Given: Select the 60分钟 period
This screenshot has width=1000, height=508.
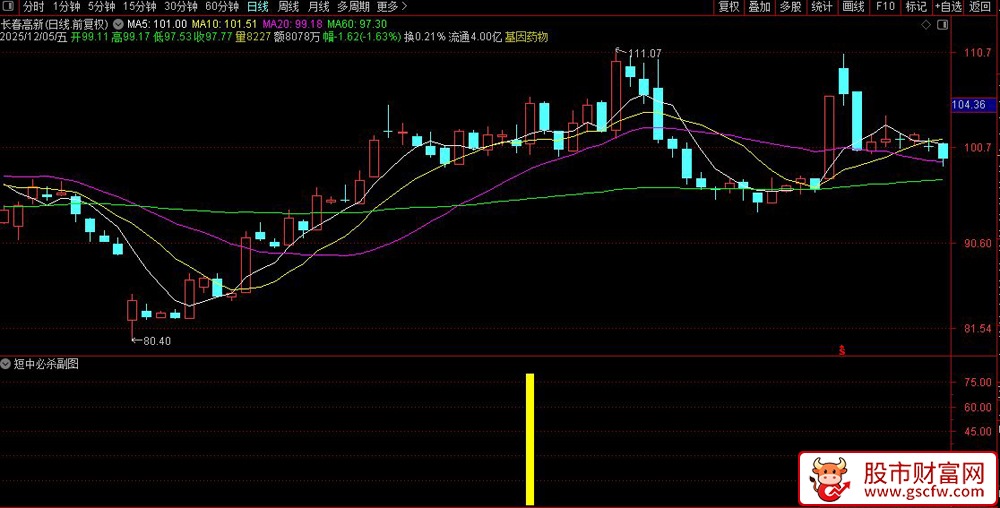Looking at the screenshot, I should click(222, 7).
